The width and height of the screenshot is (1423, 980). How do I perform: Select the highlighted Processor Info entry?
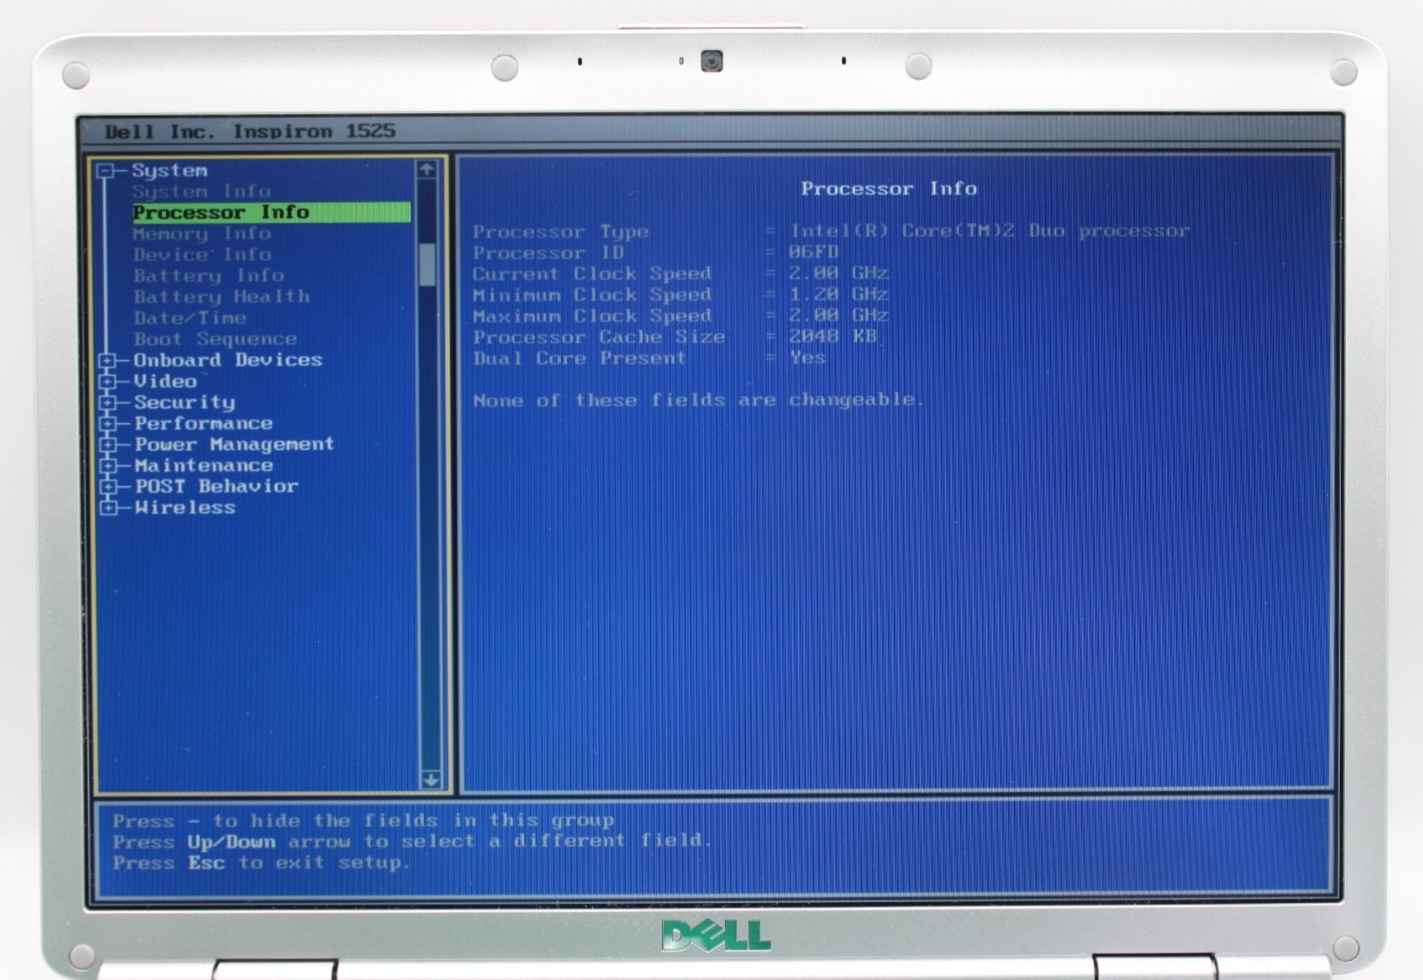point(271,212)
